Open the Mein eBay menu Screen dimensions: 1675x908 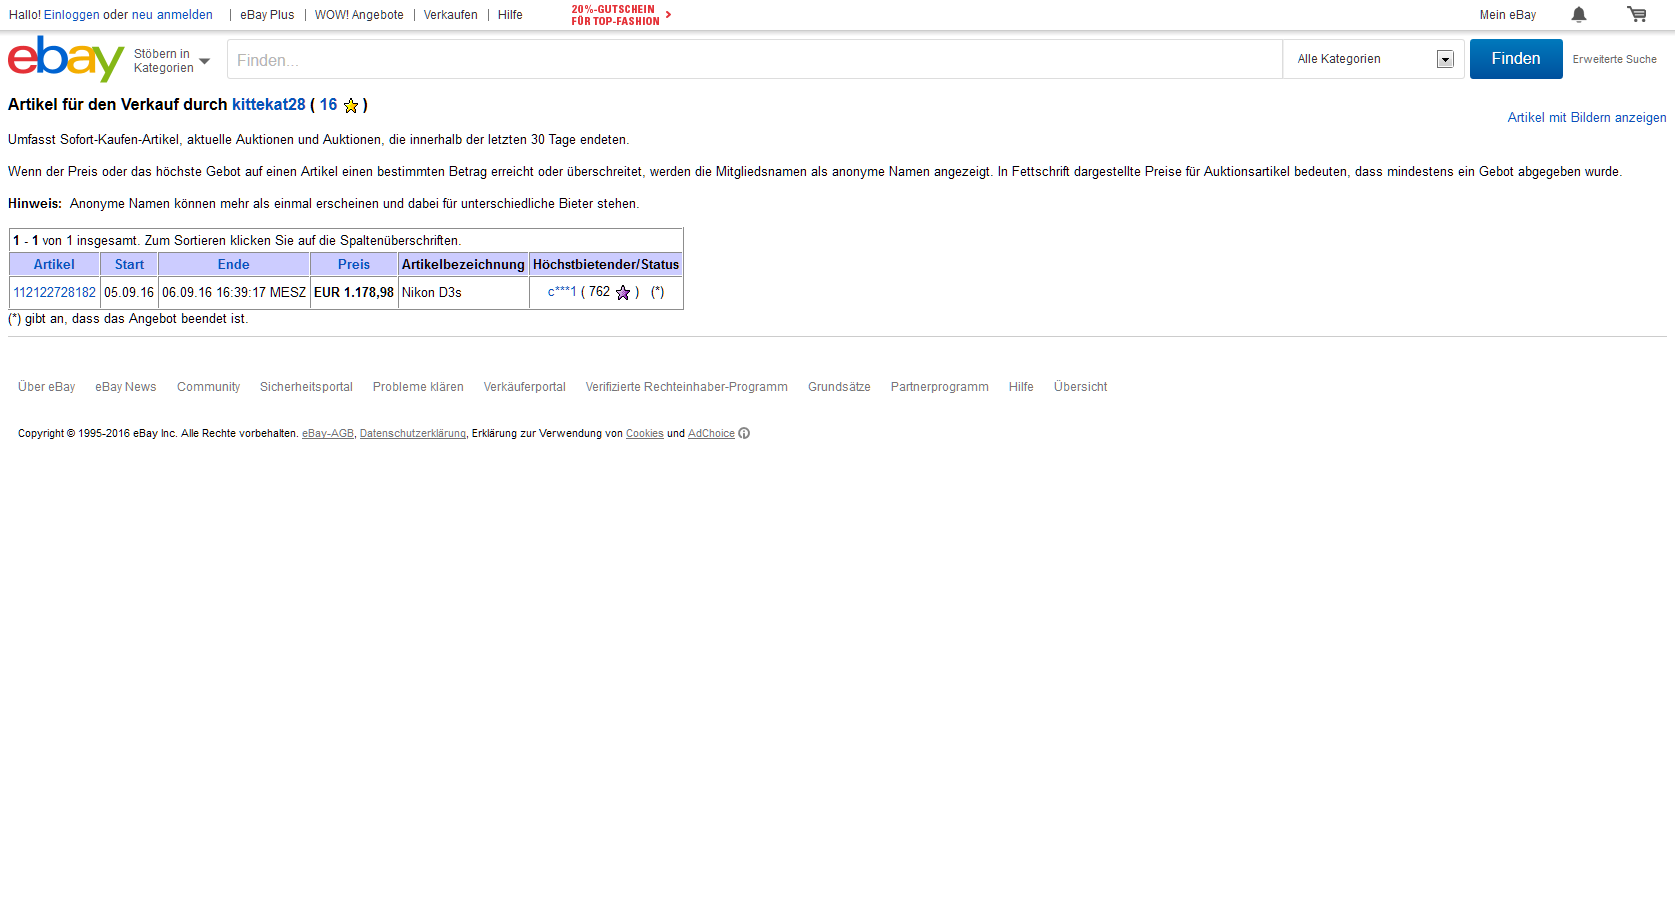(x=1508, y=15)
